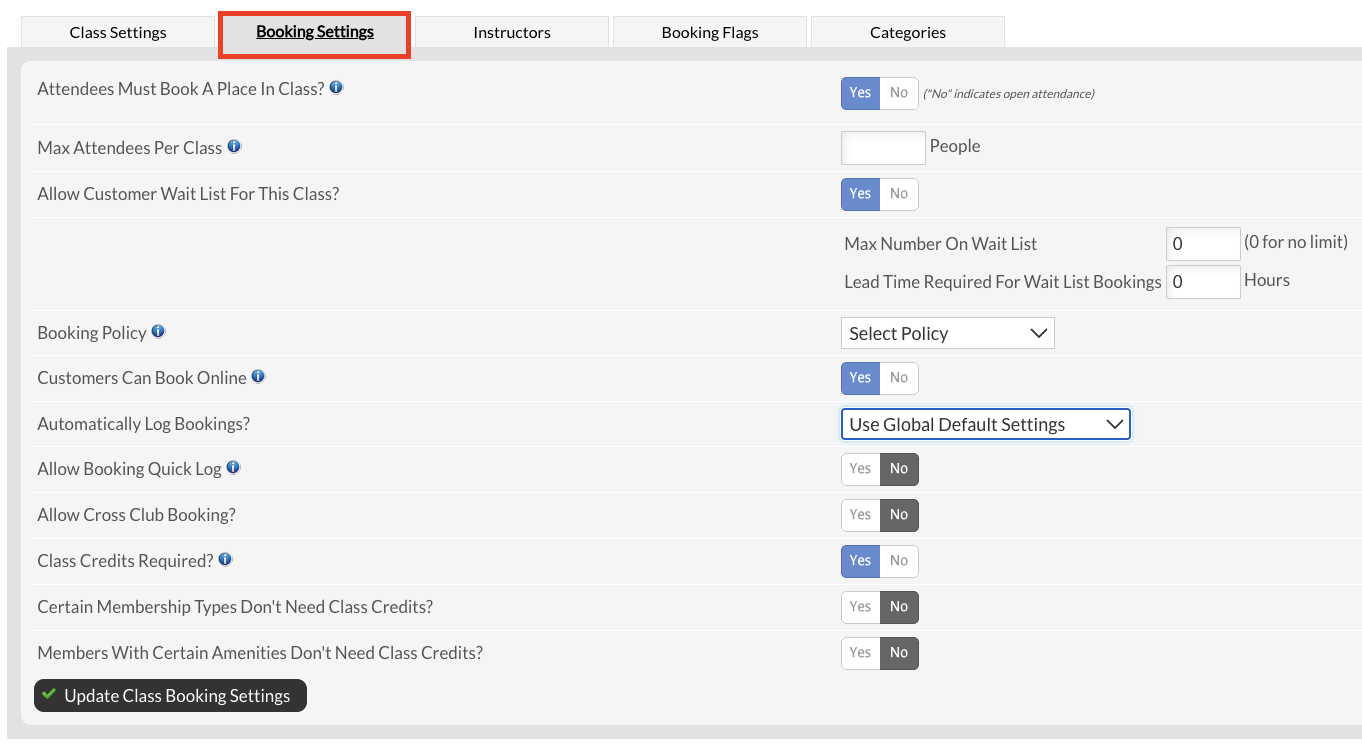Image resolution: width=1362 pixels, height=752 pixels.
Task: Select No for Allow Cross Club Booking
Action: (x=899, y=515)
